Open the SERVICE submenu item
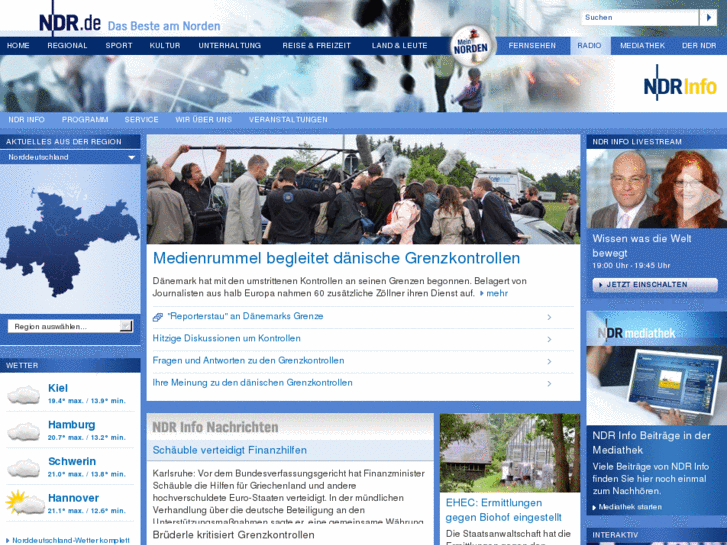727x545 pixels. tap(141, 119)
